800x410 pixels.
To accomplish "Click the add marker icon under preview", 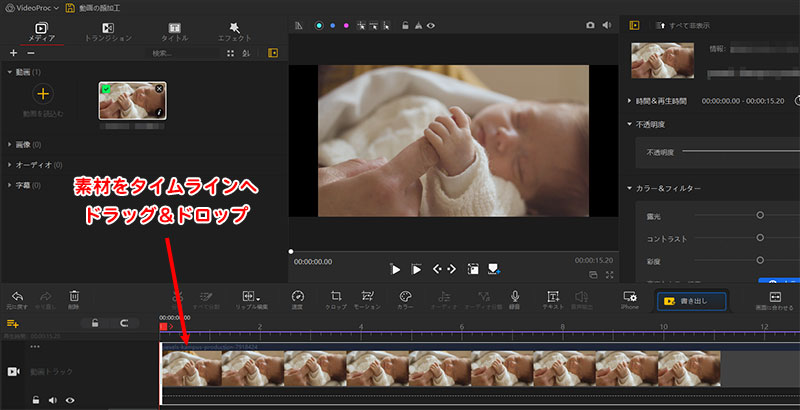I will pyautogui.click(x=494, y=269).
